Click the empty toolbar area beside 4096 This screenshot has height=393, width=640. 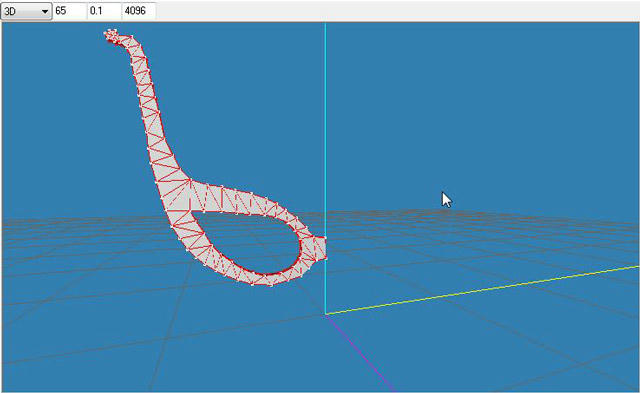coord(396,11)
